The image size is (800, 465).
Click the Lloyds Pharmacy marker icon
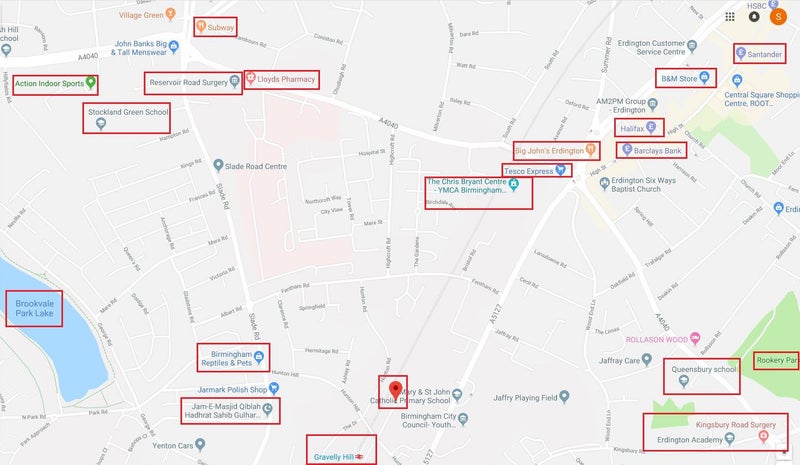point(251,79)
